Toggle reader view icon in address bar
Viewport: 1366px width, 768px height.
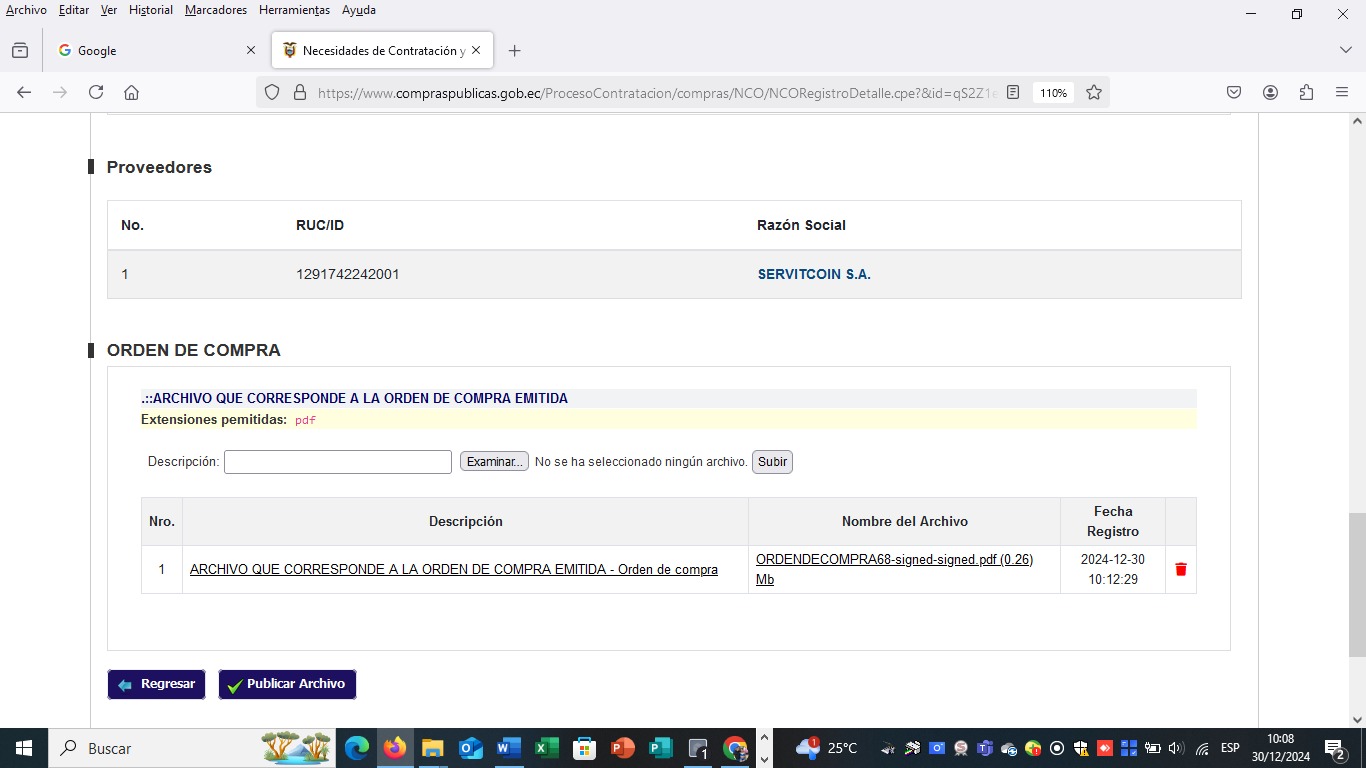1013,92
